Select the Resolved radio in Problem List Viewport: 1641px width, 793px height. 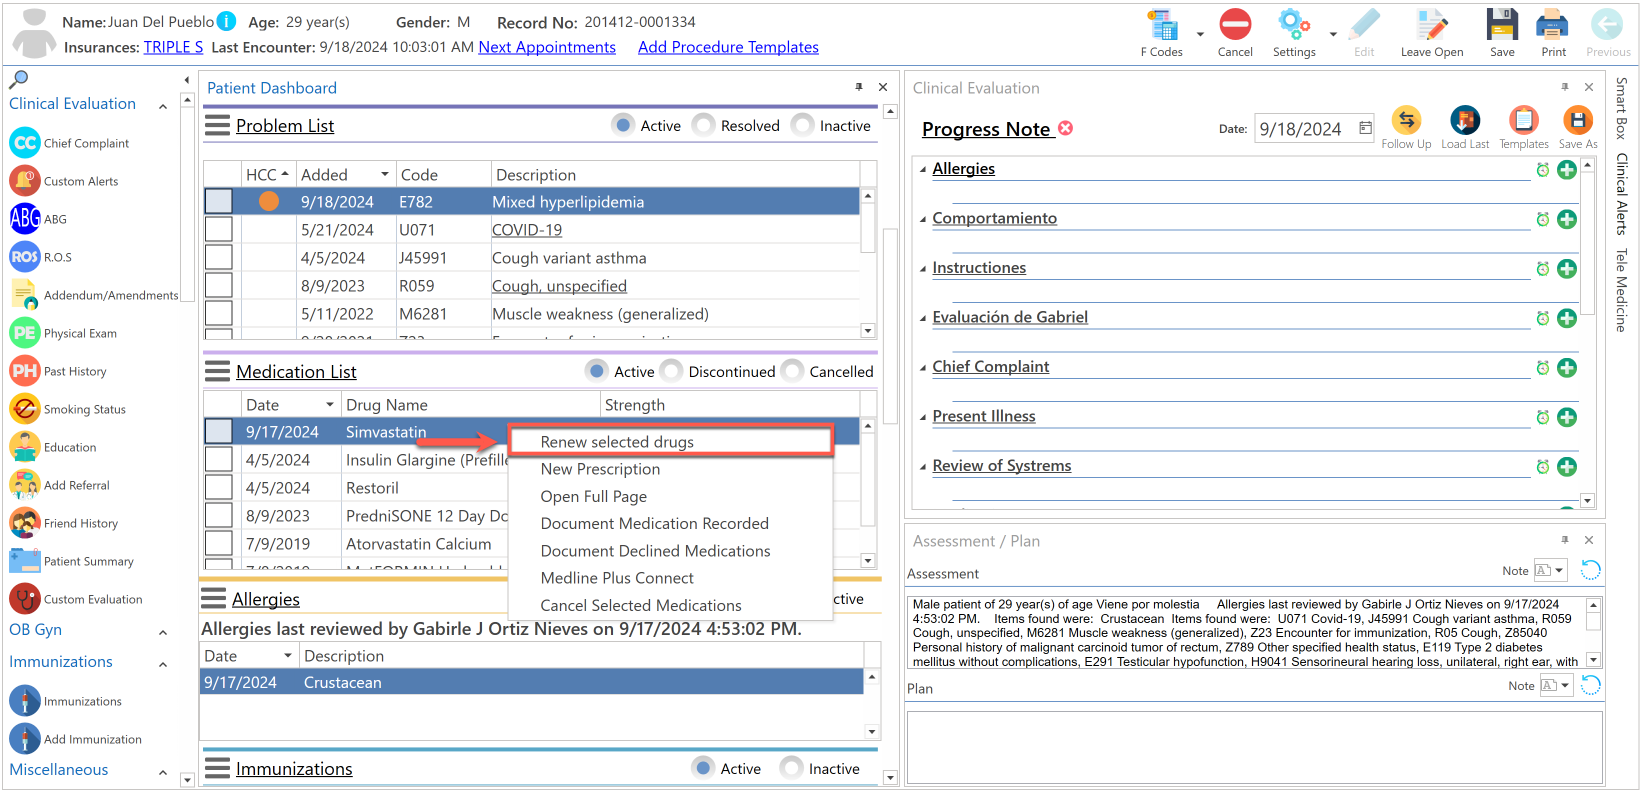tap(704, 125)
